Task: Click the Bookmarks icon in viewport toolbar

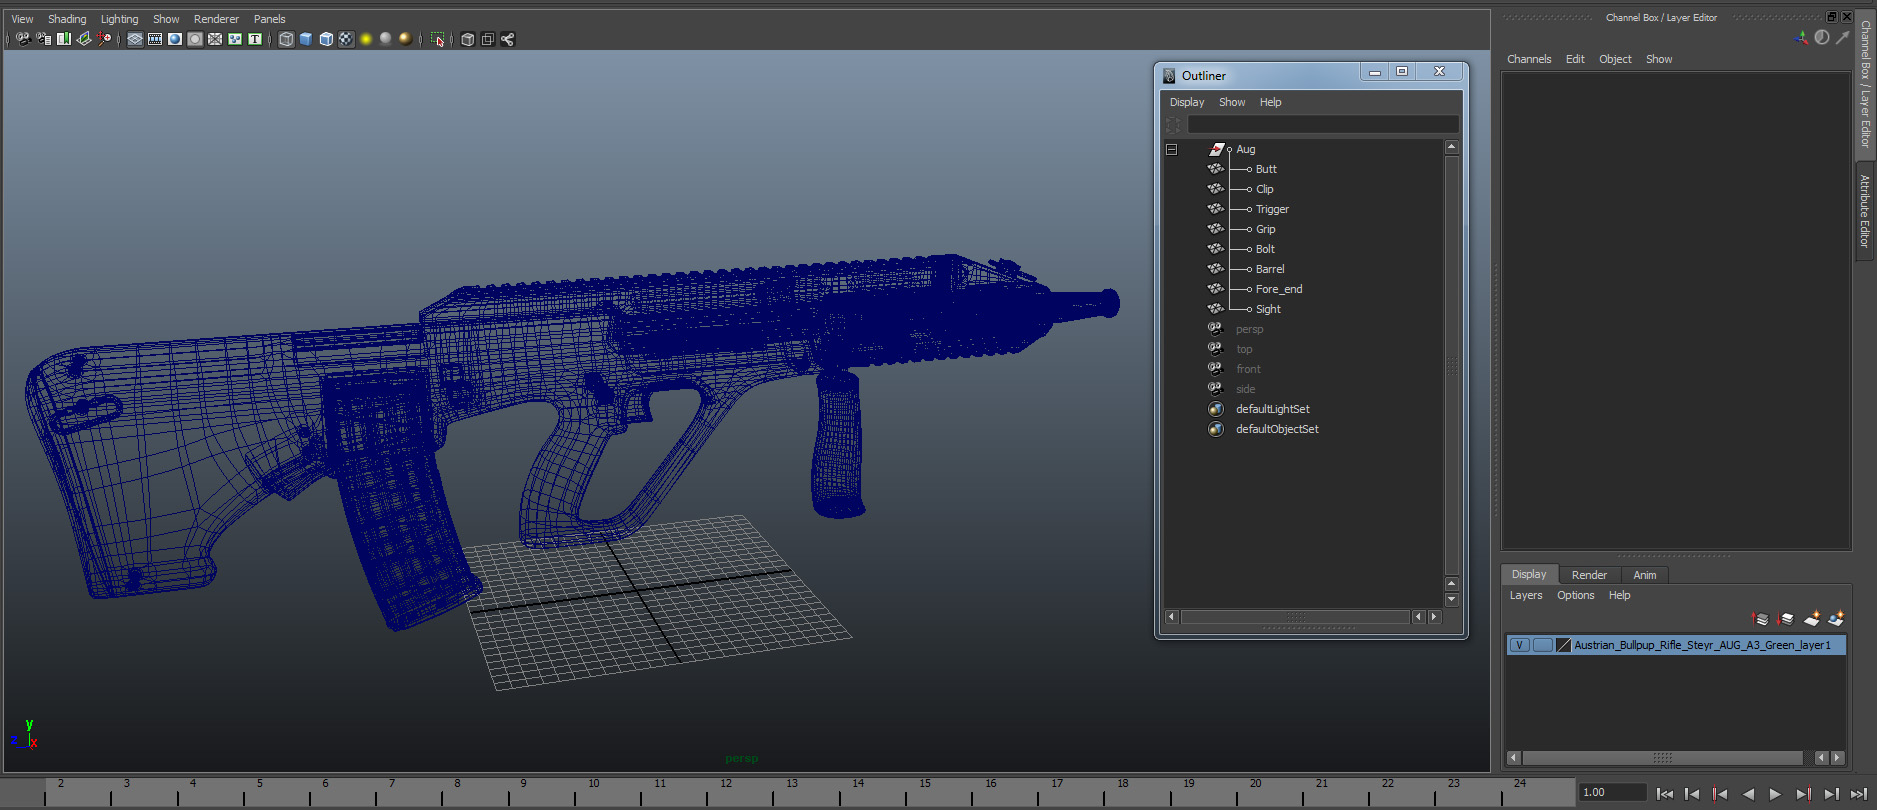Action: 64,39
